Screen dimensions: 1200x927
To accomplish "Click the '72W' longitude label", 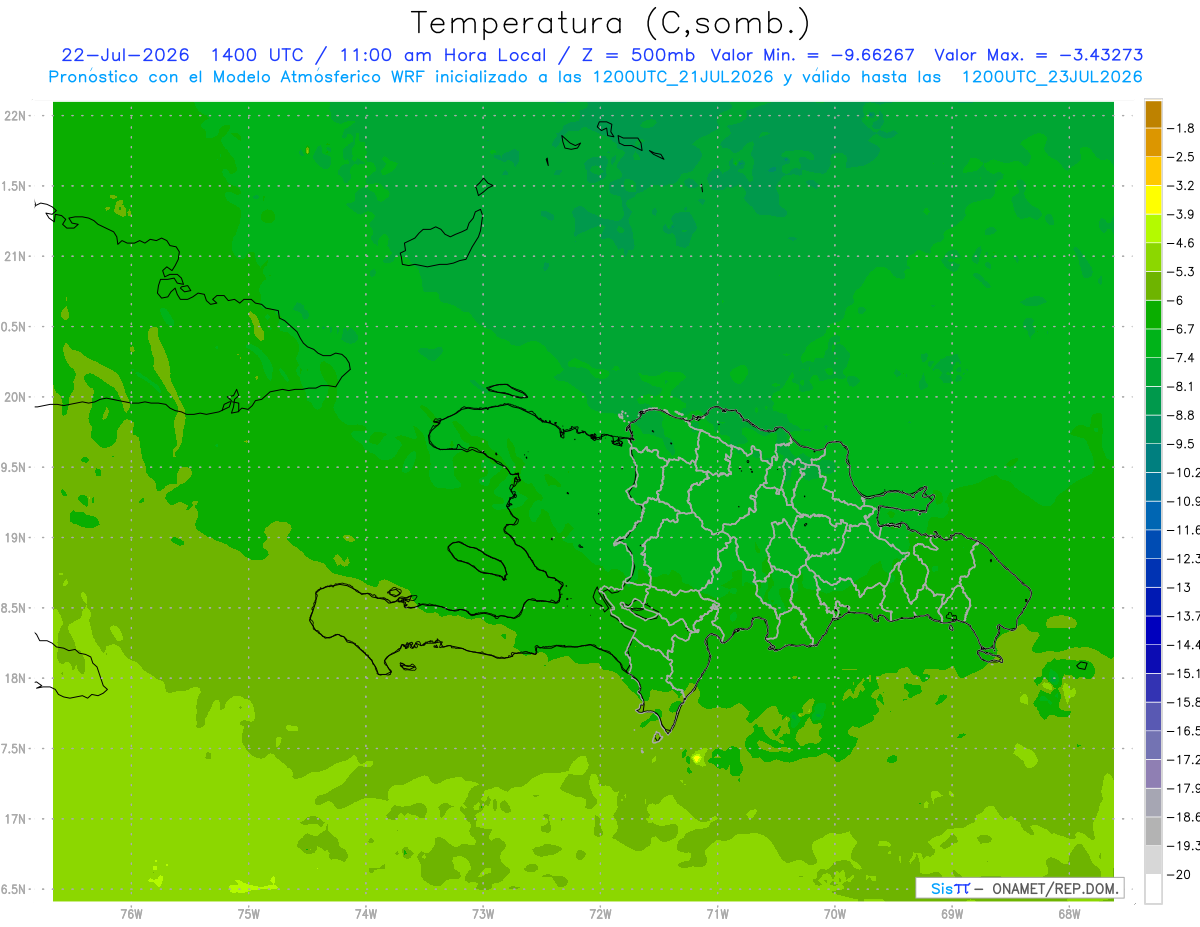I will pyautogui.click(x=600, y=913).
